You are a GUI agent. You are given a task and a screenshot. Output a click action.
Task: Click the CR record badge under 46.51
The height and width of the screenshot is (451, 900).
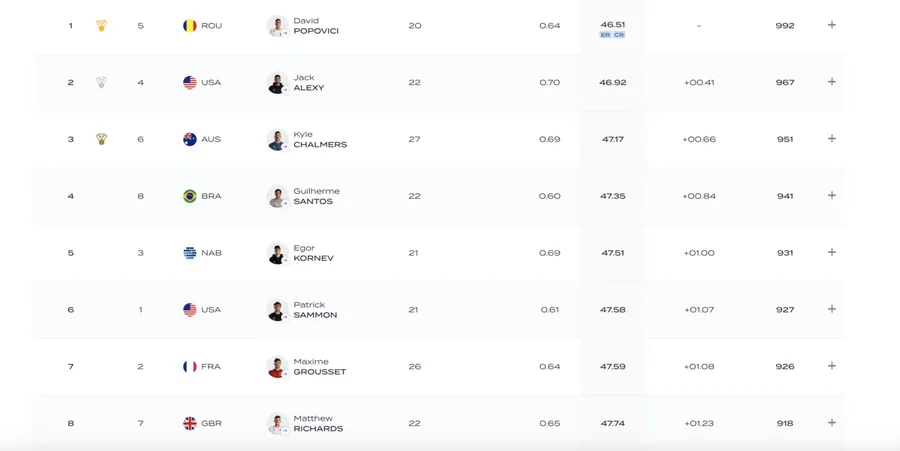619,35
